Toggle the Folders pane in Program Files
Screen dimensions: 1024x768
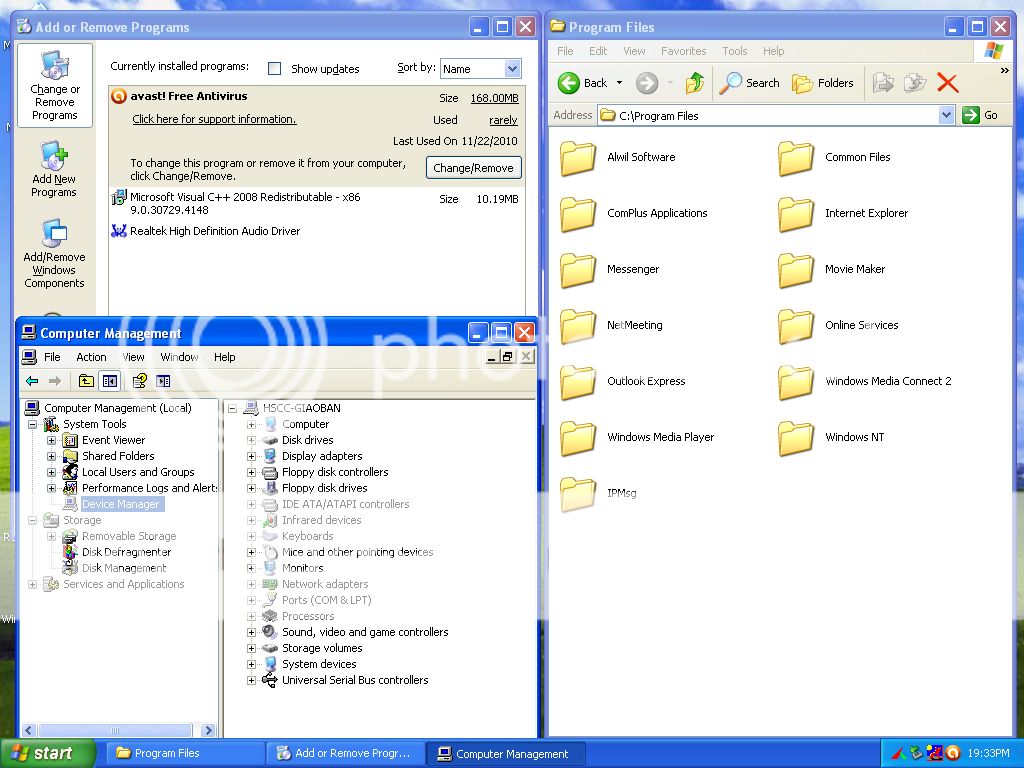coord(822,83)
